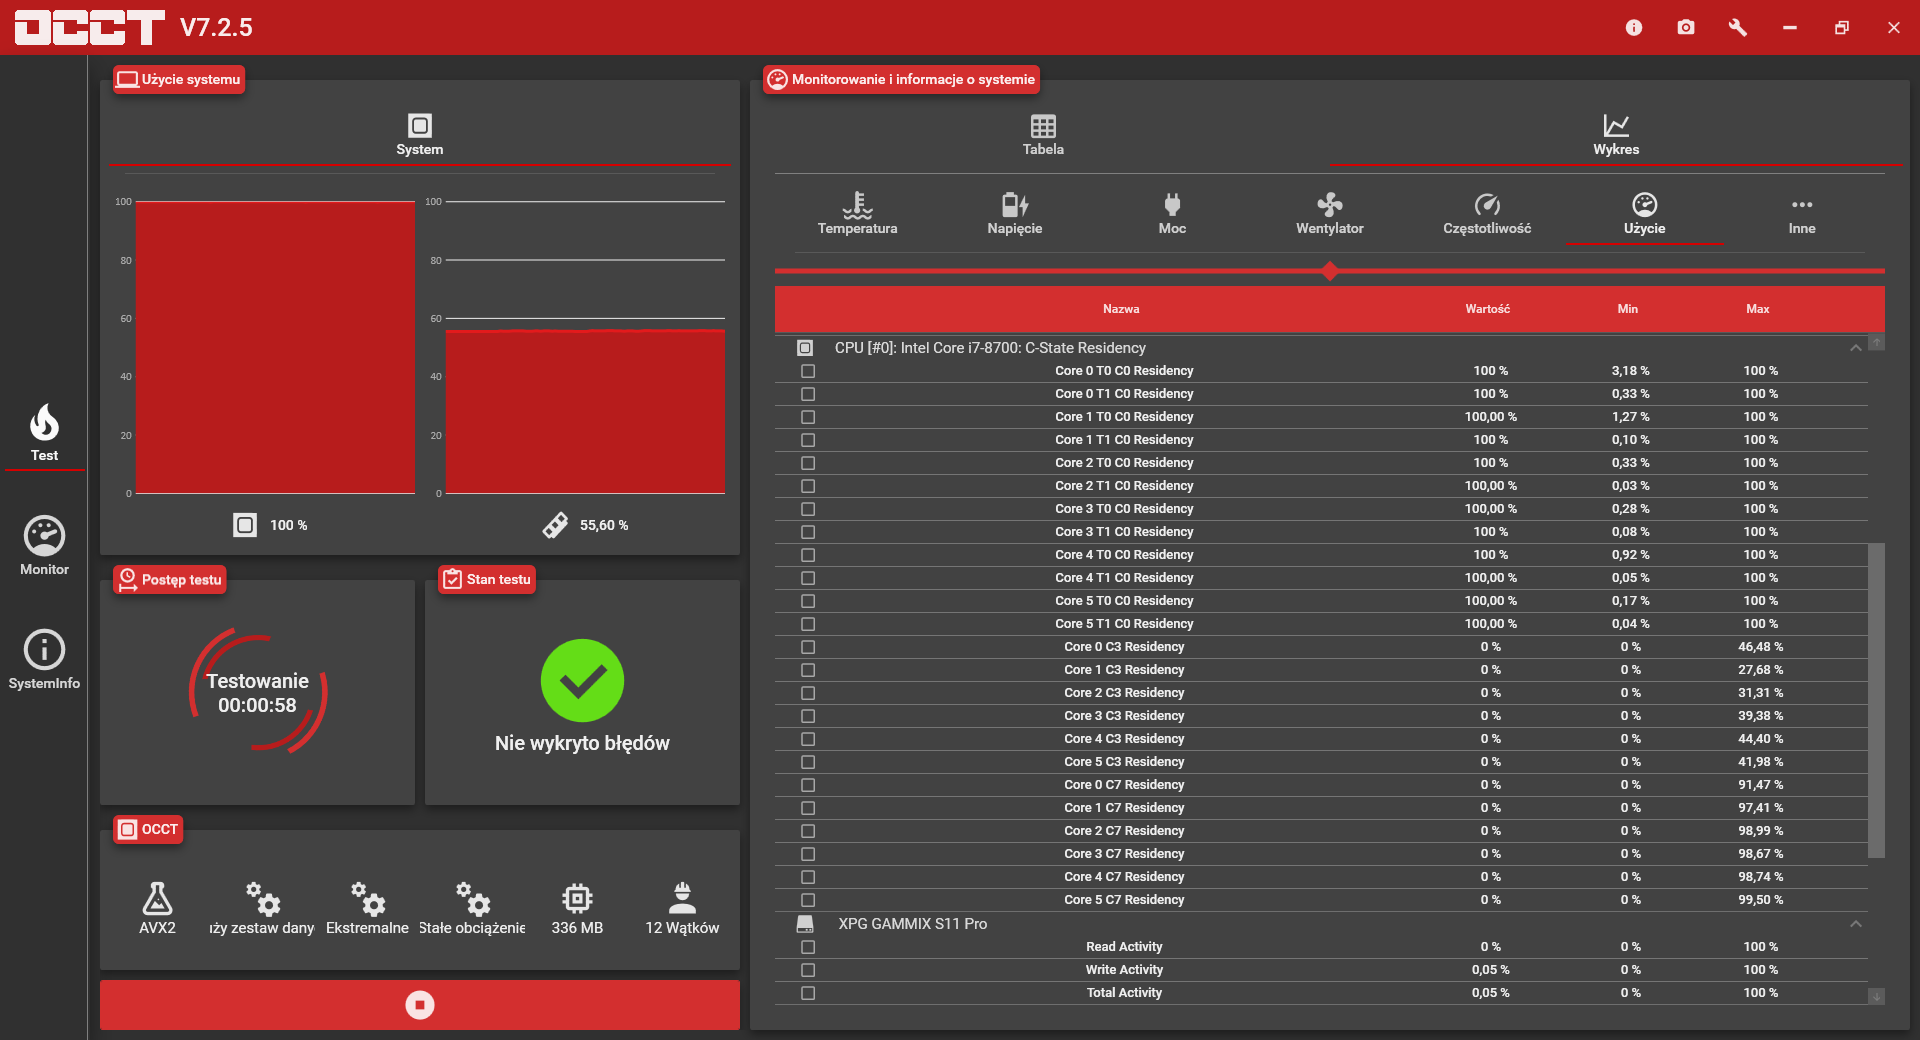Viewport: 1920px width, 1040px height.
Task: Collapse the XPG GAMMIX S11 Pro group
Action: pyautogui.click(x=1856, y=924)
